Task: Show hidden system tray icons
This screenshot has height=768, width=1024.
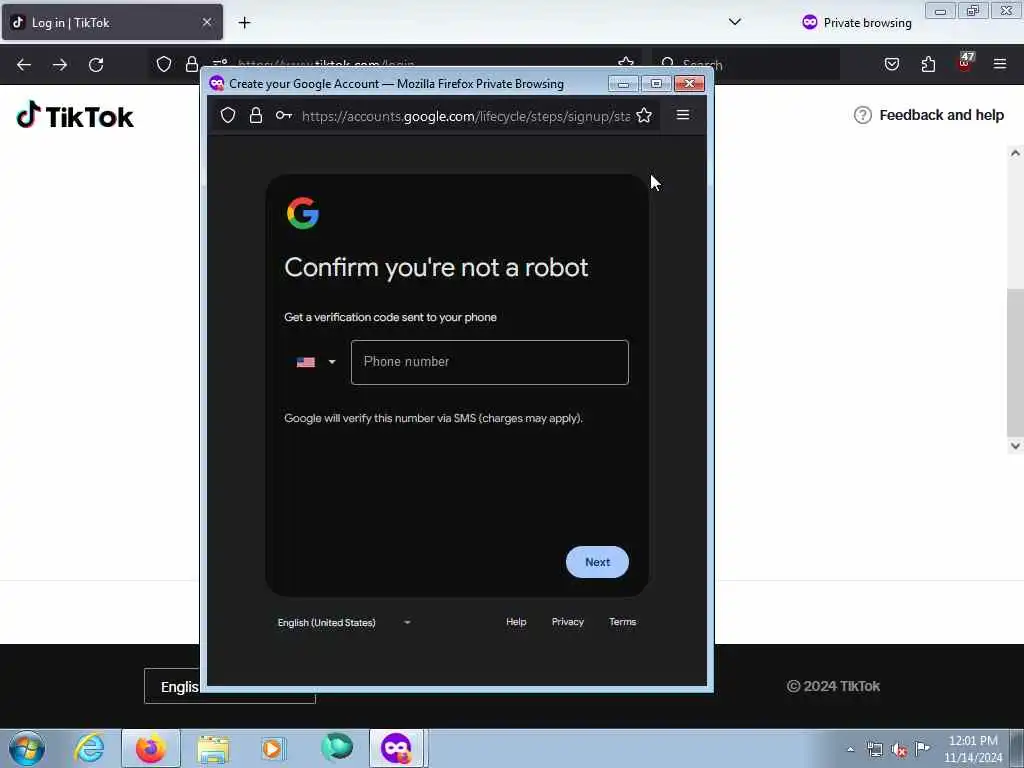Action: tap(850, 750)
